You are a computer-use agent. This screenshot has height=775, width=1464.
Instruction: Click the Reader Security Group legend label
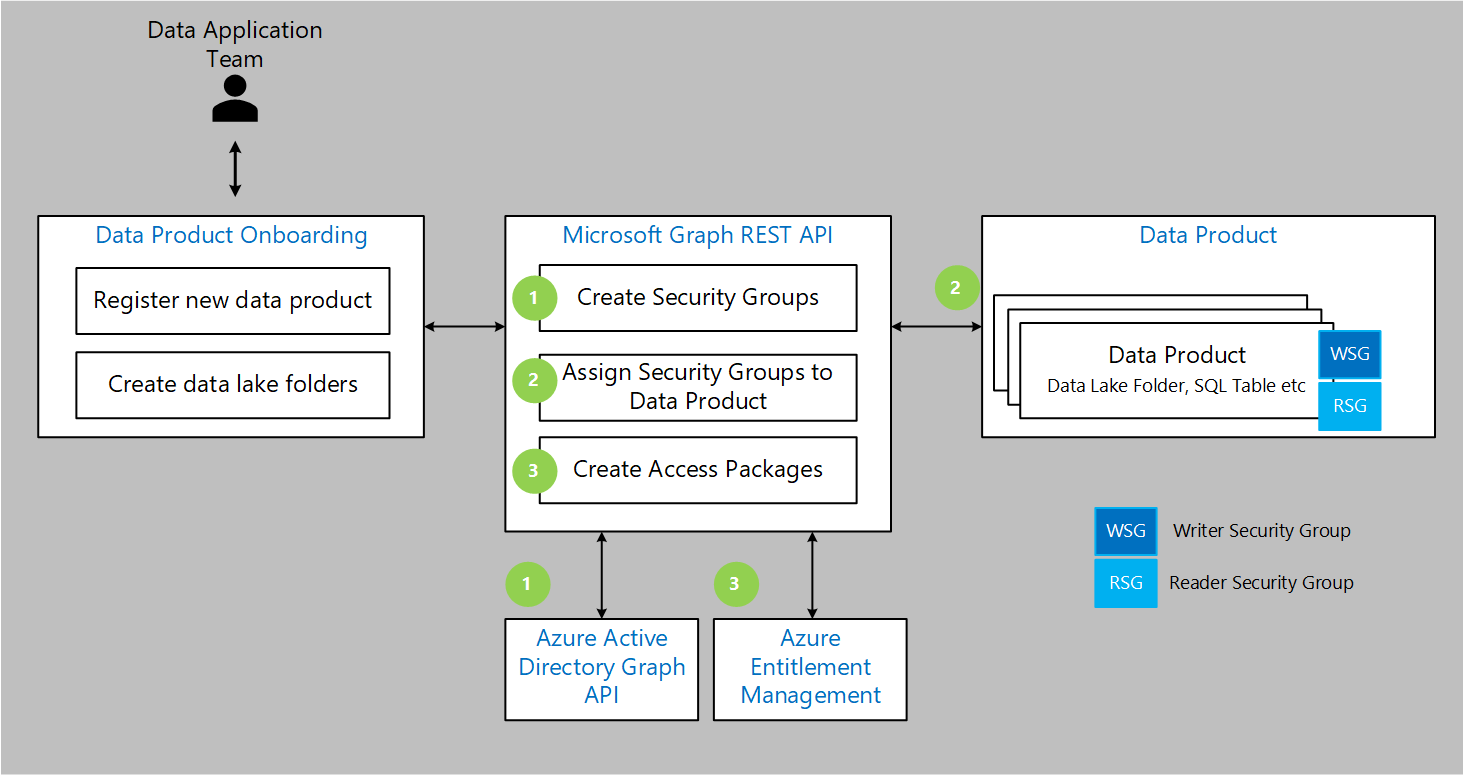[1261, 583]
